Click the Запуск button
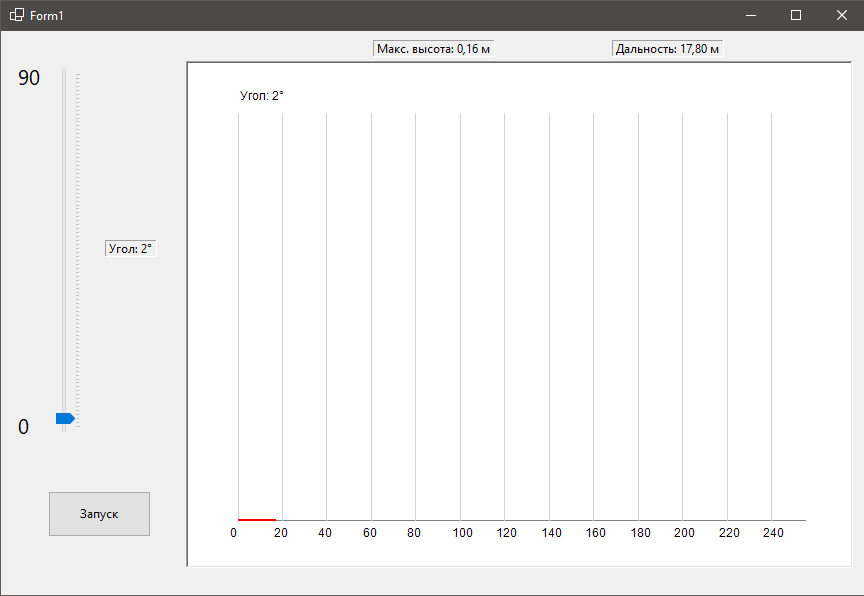This screenshot has height=596, width=864. pos(99,513)
